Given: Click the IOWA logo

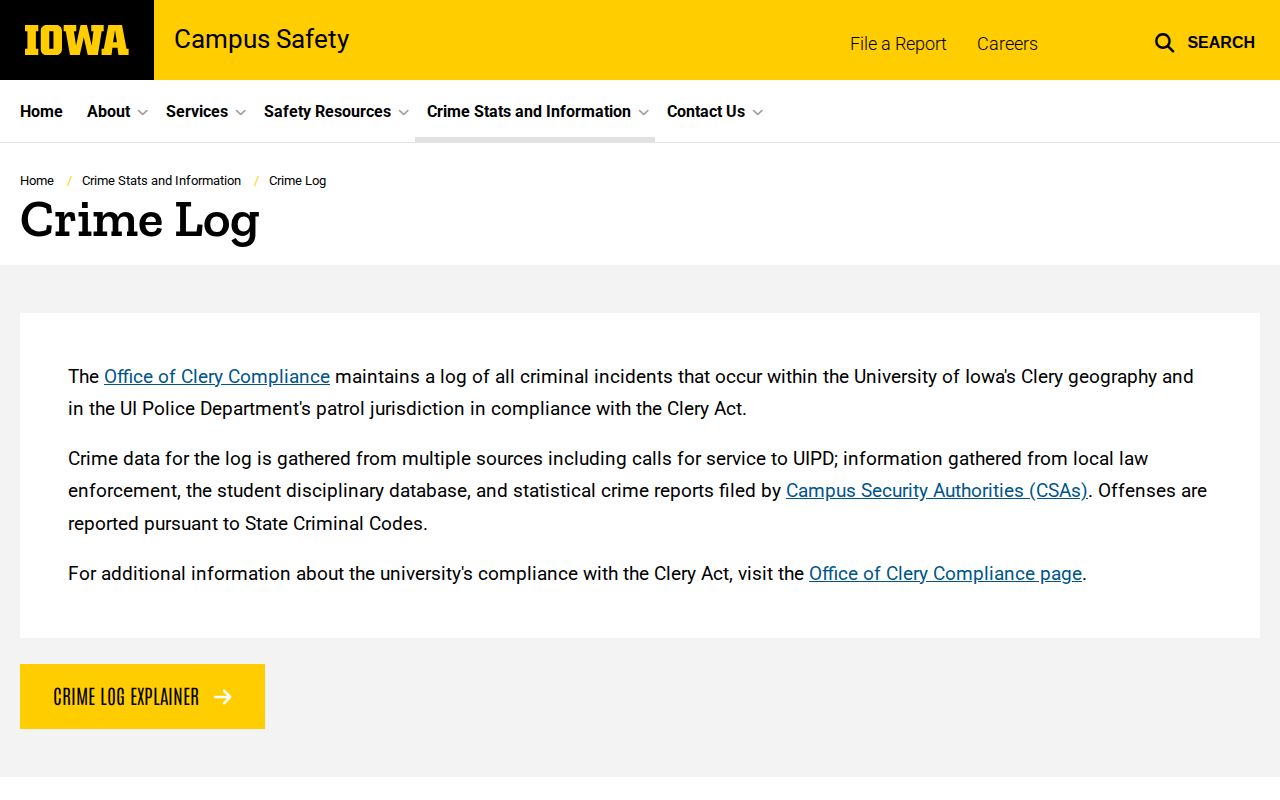Looking at the screenshot, I should pos(77,40).
